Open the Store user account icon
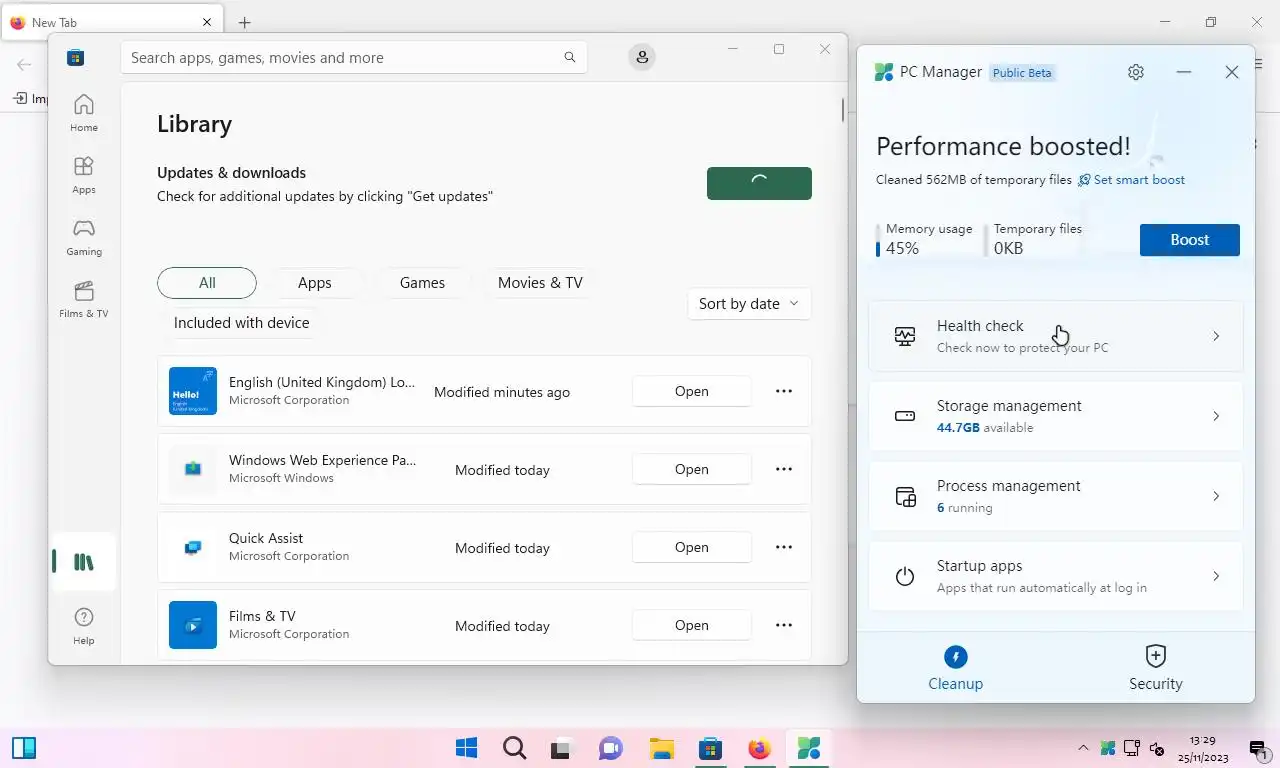Screen dimensions: 1280x768 click(x=642, y=58)
